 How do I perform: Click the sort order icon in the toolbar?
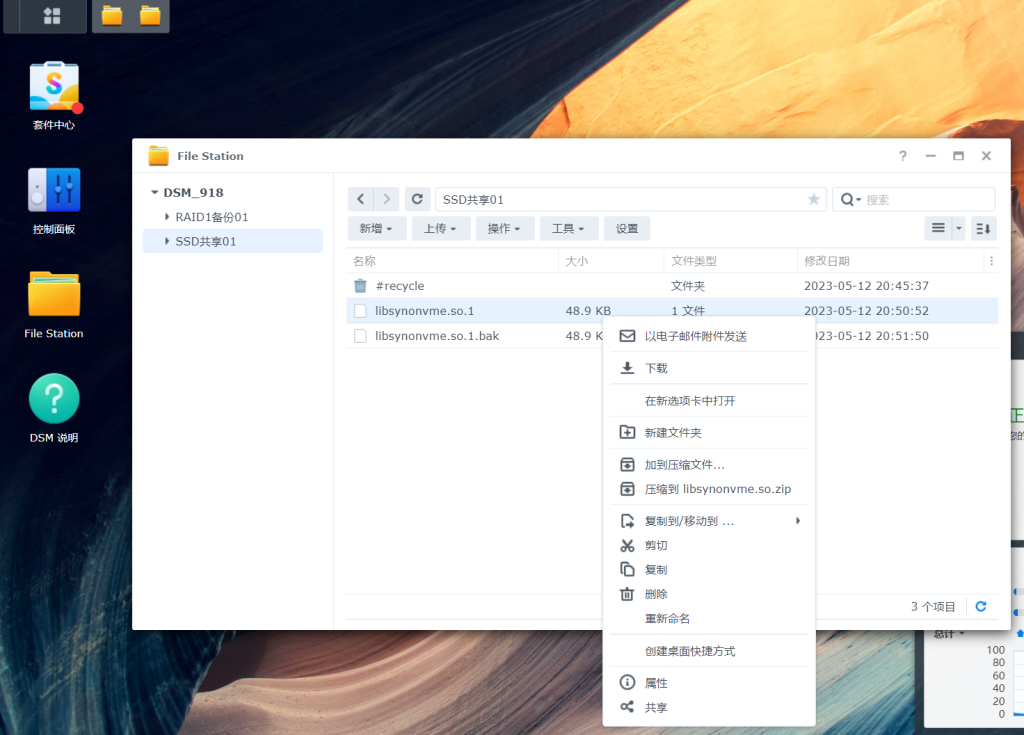click(984, 228)
